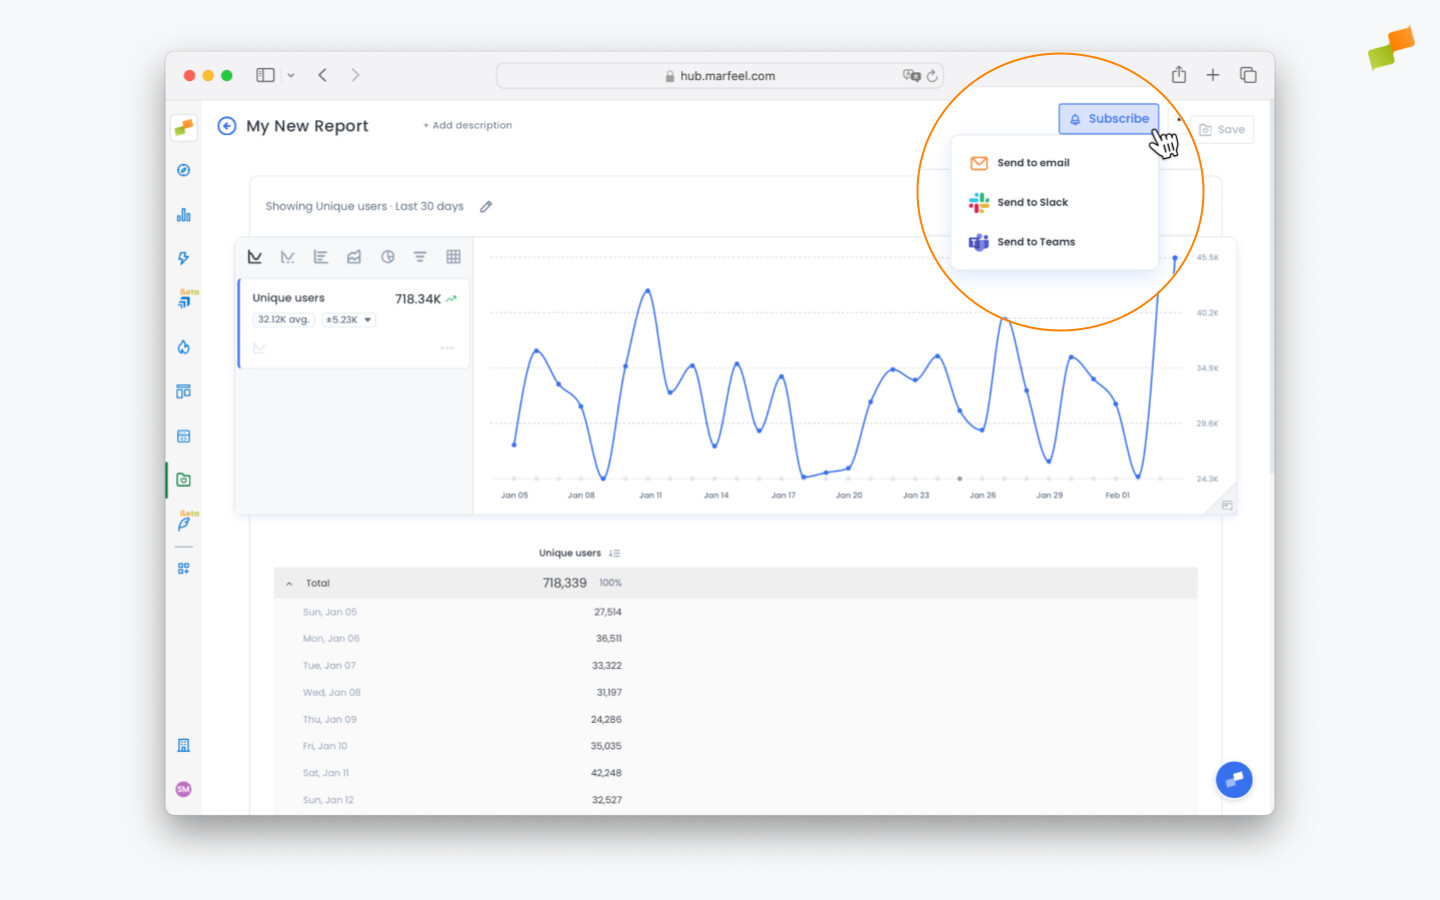
Task: Select the area chart visualization icon
Action: point(354,257)
